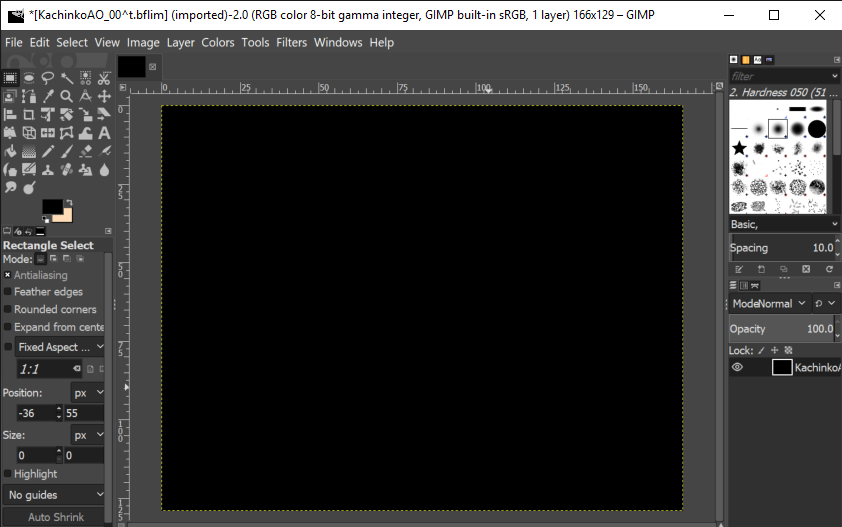Viewport: 842px width, 527px height.
Task: Select the Alignment tool
Action: click(10, 115)
